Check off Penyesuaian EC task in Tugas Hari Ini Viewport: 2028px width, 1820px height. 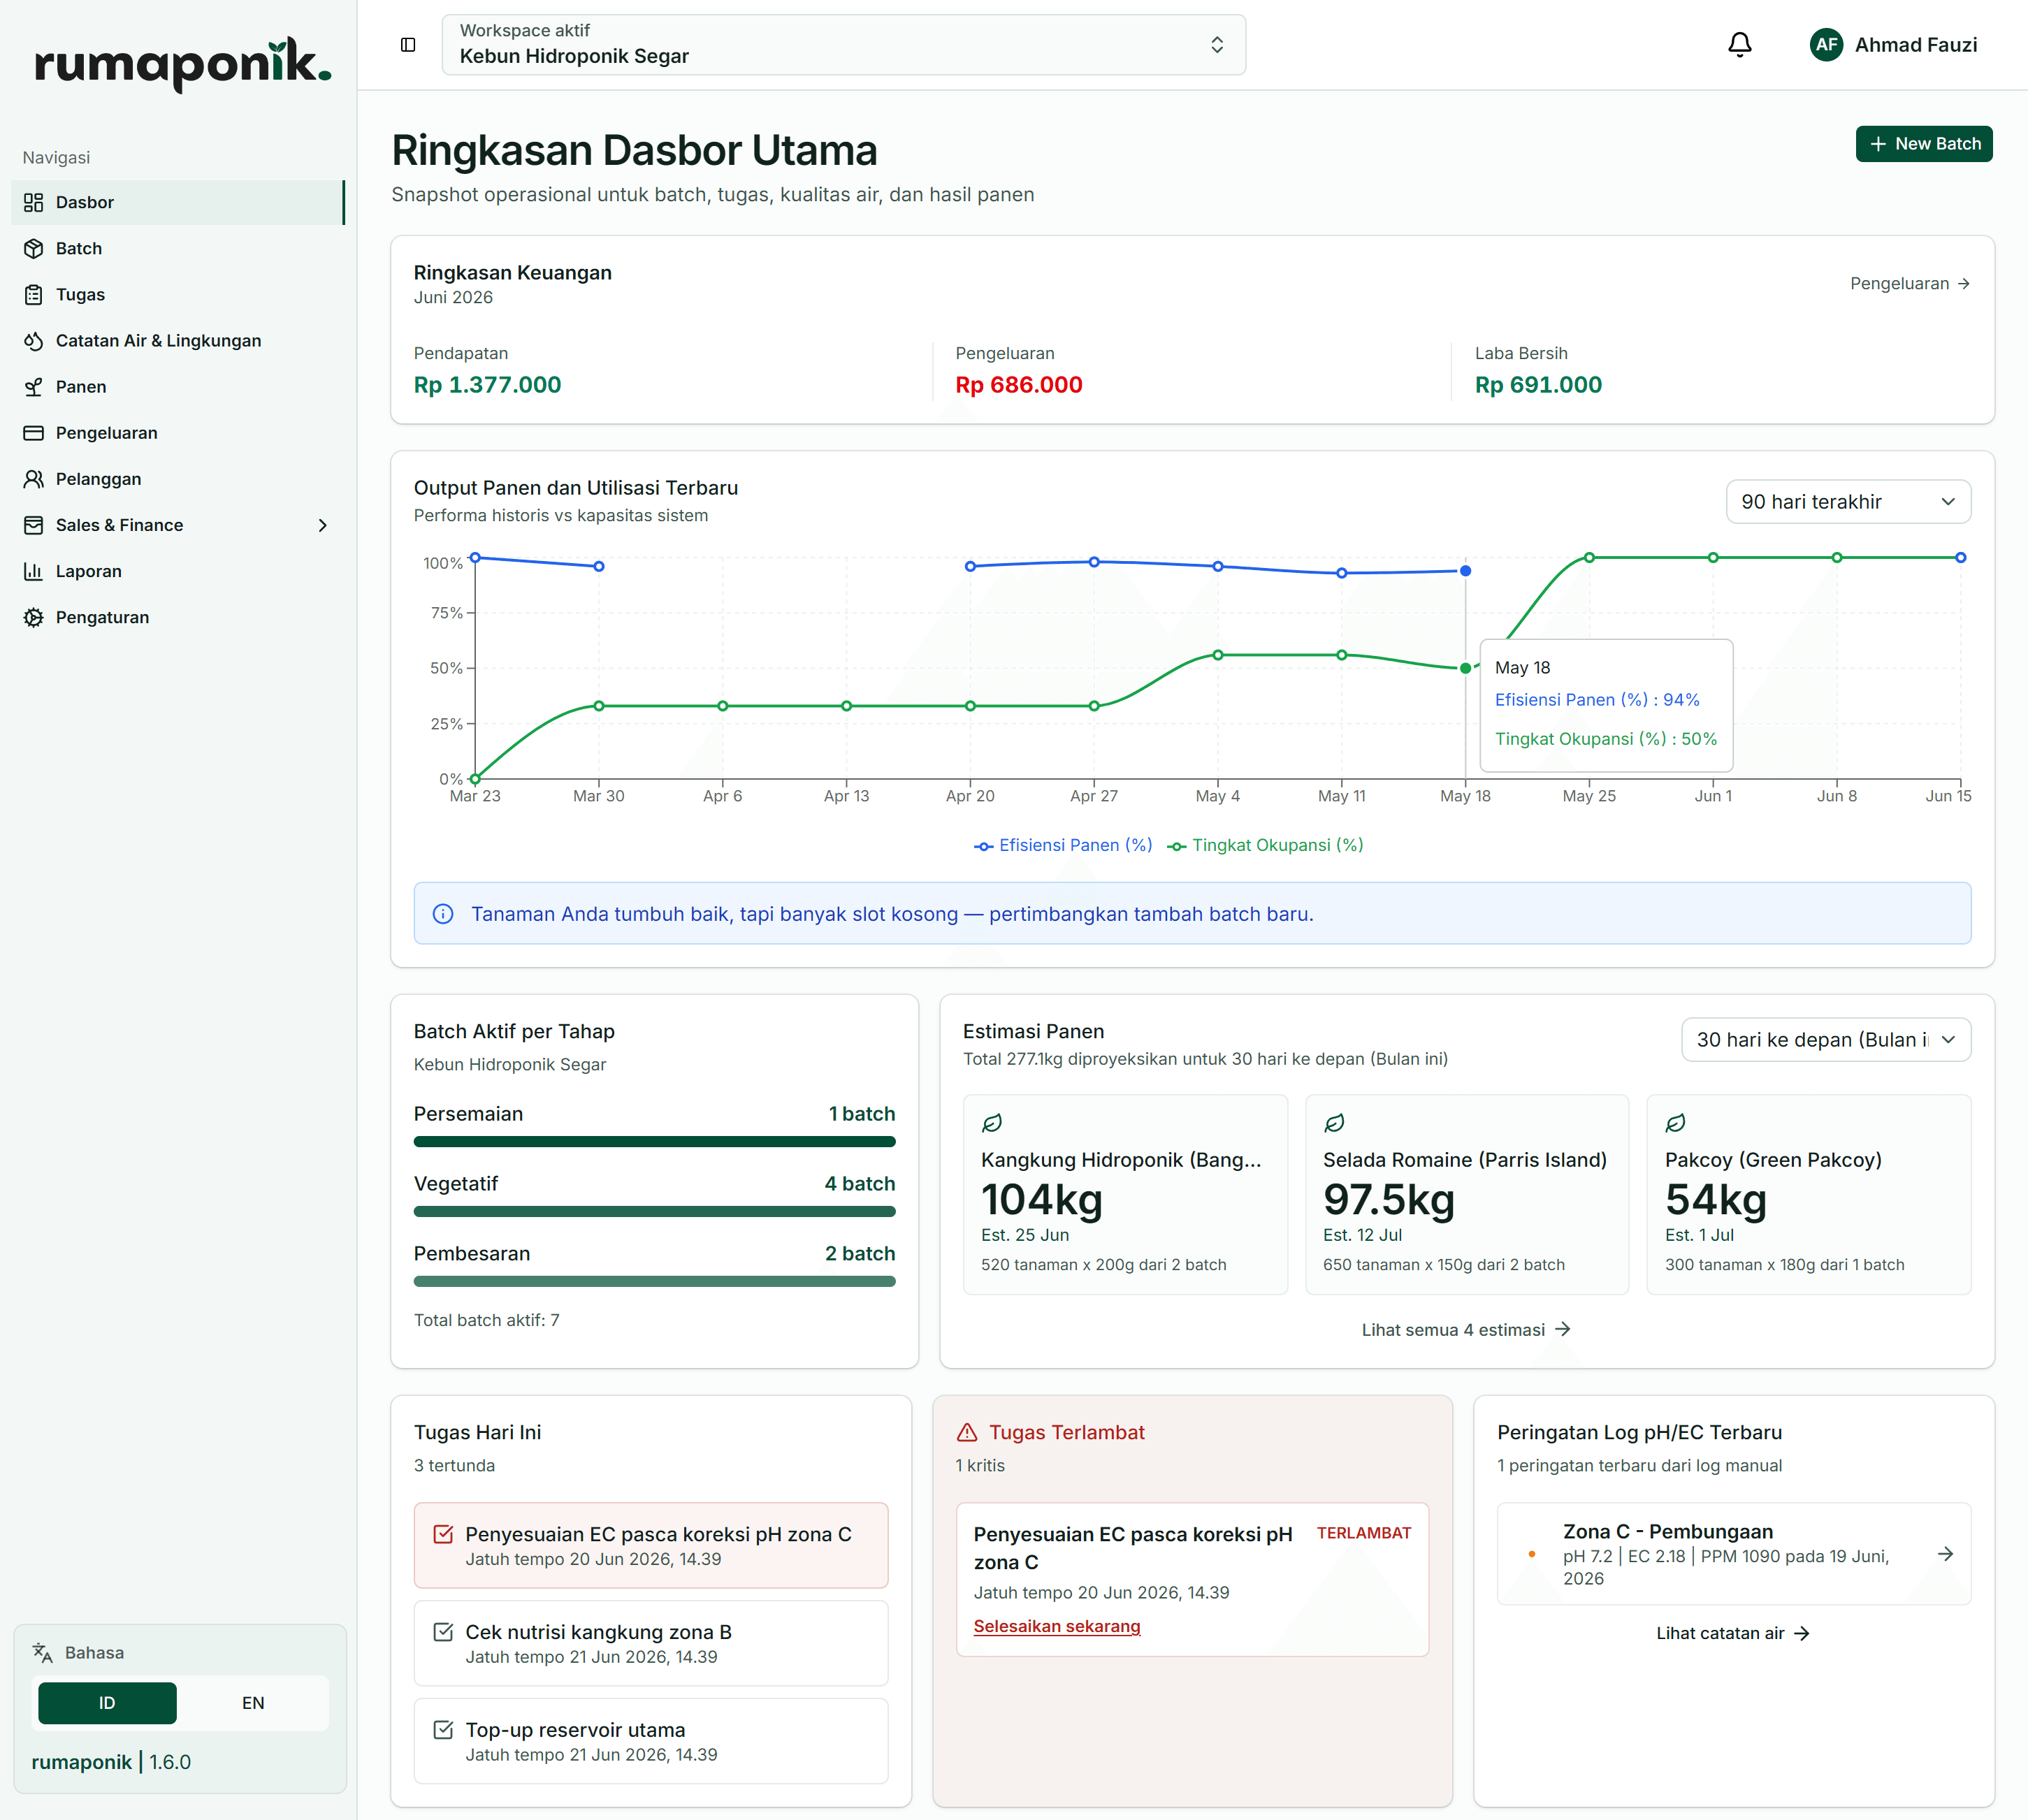[x=443, y=1534]
